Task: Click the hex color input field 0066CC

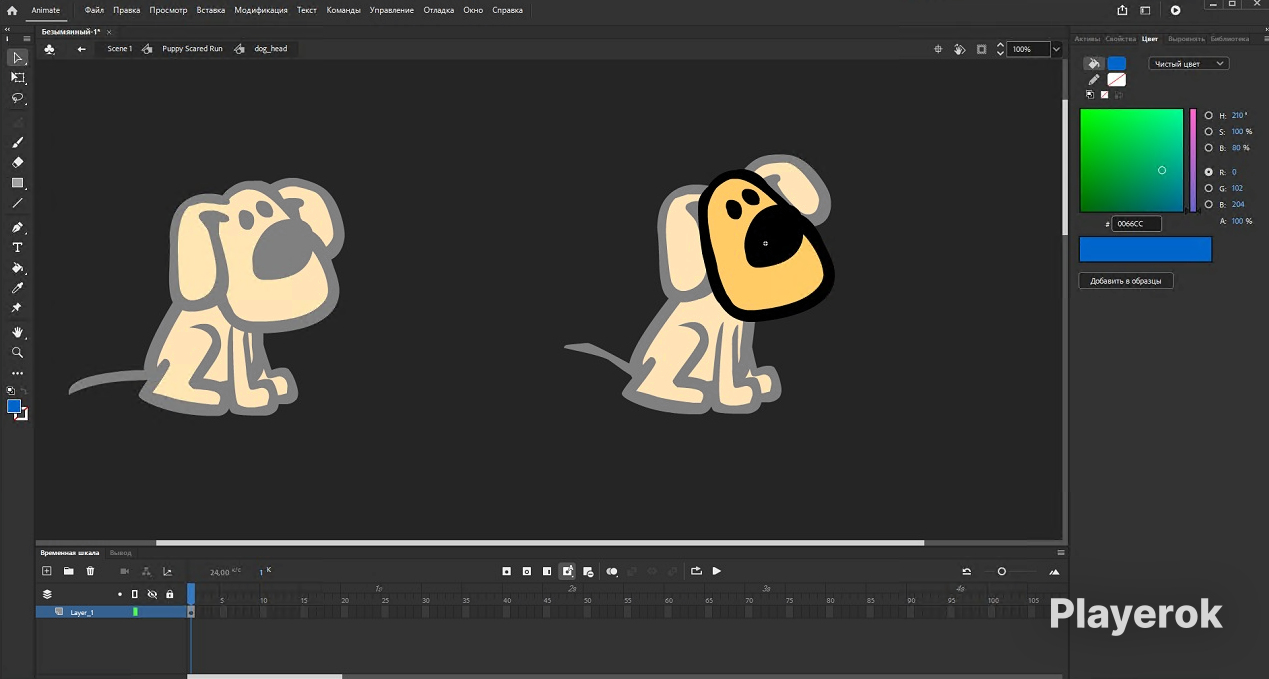Action: tap(1137, 224)
